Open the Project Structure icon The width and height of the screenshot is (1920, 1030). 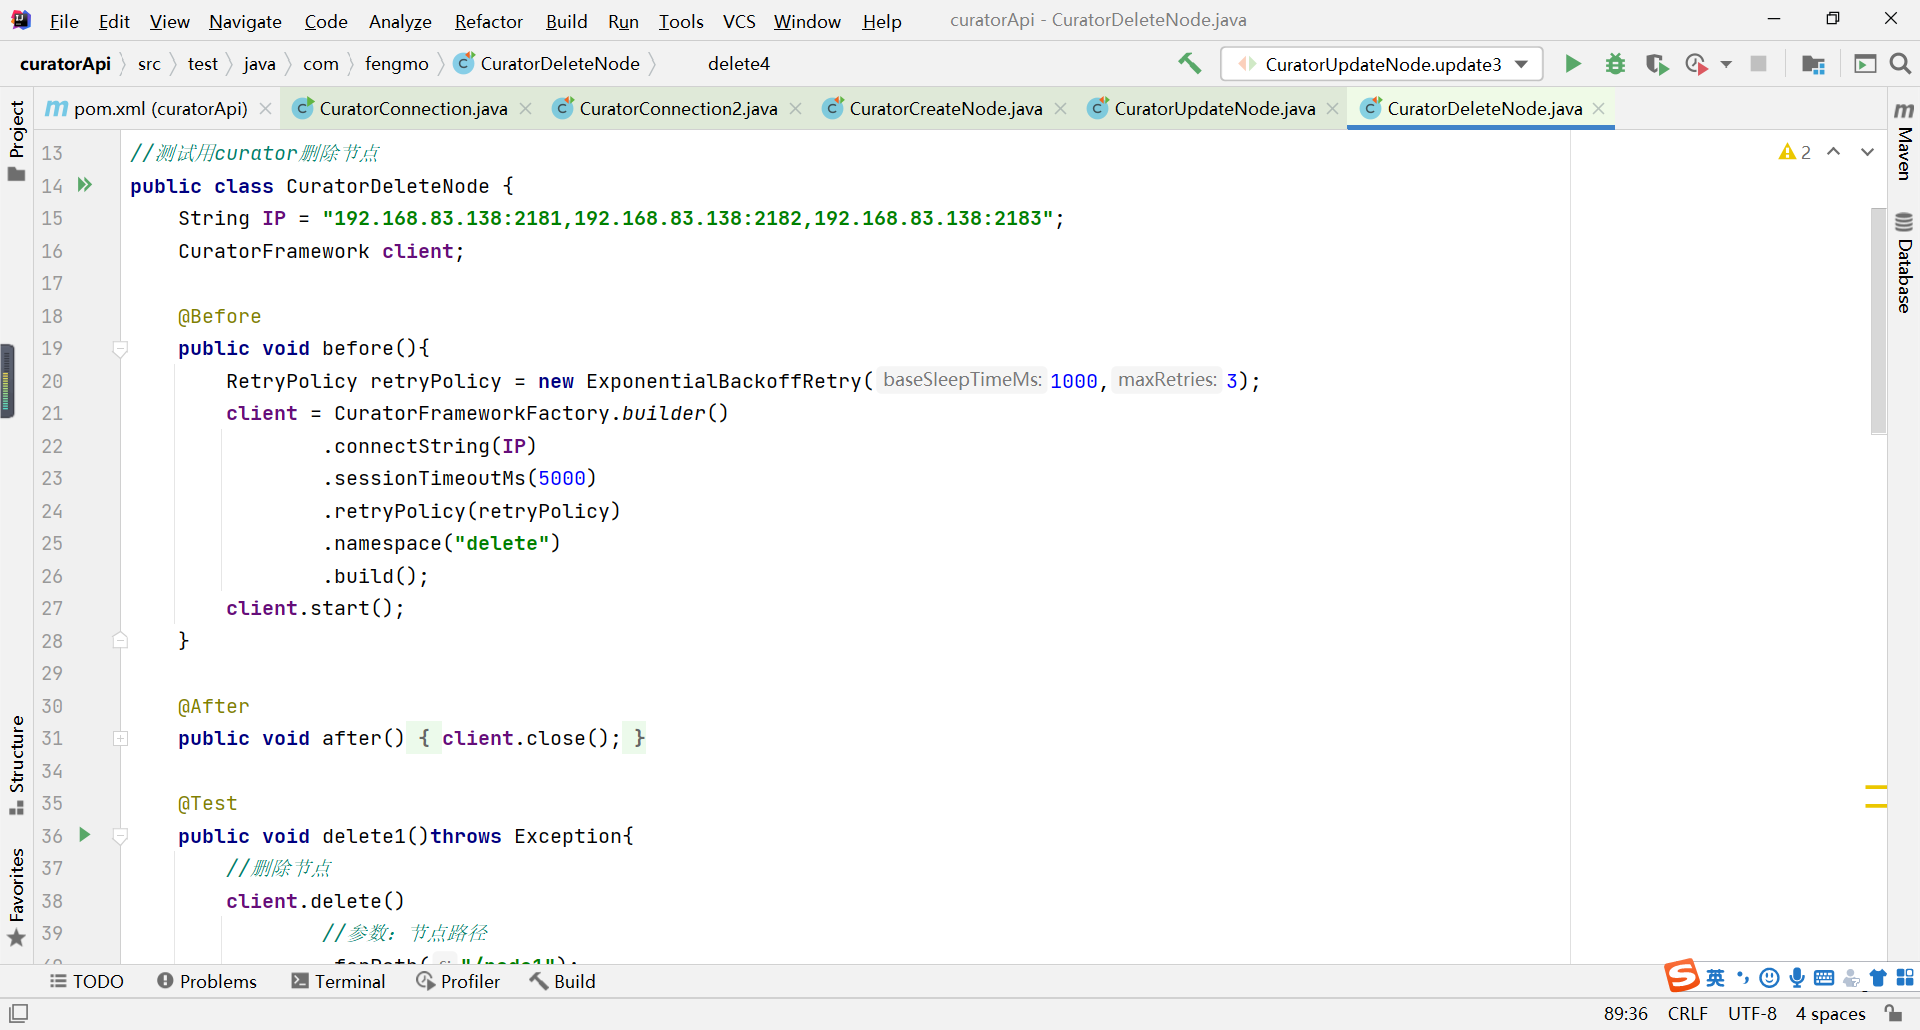tap(1813, 64)
